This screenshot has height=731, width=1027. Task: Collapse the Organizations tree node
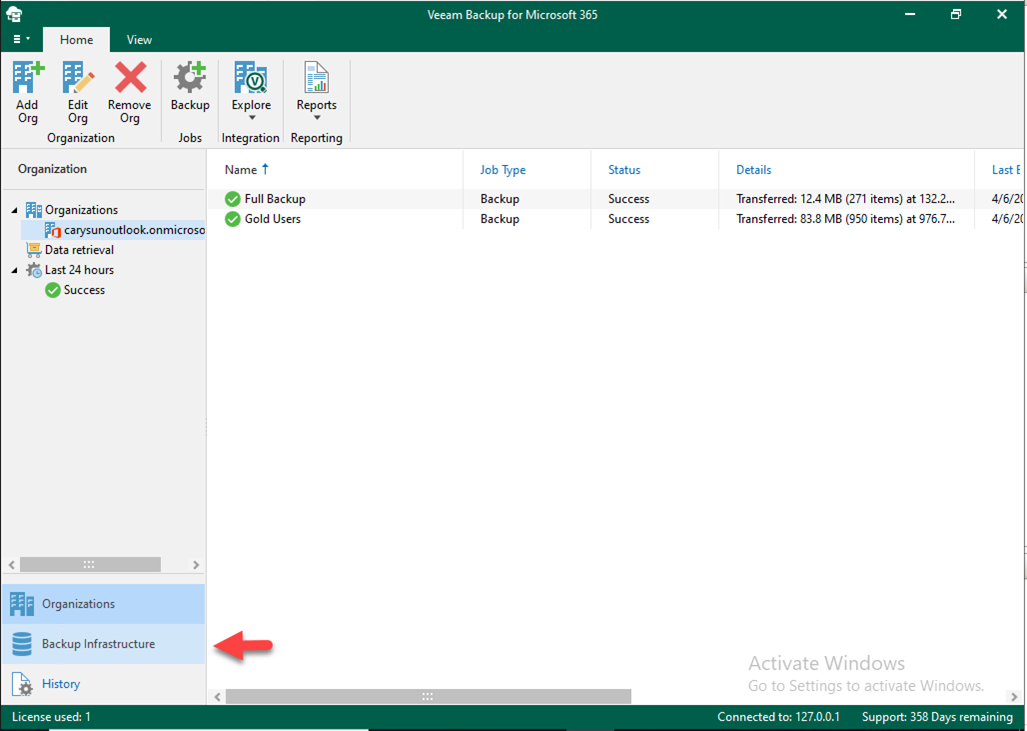pos(14,210)
